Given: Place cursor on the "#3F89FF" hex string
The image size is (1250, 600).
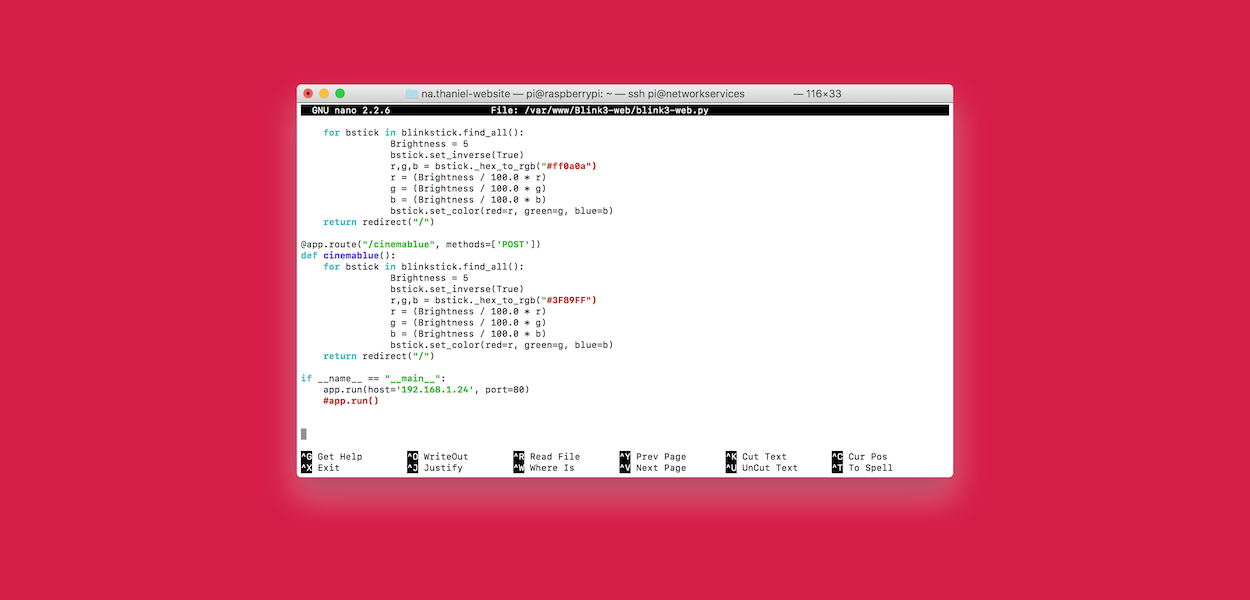Looking at the screenshot, I should click(566, 300).
